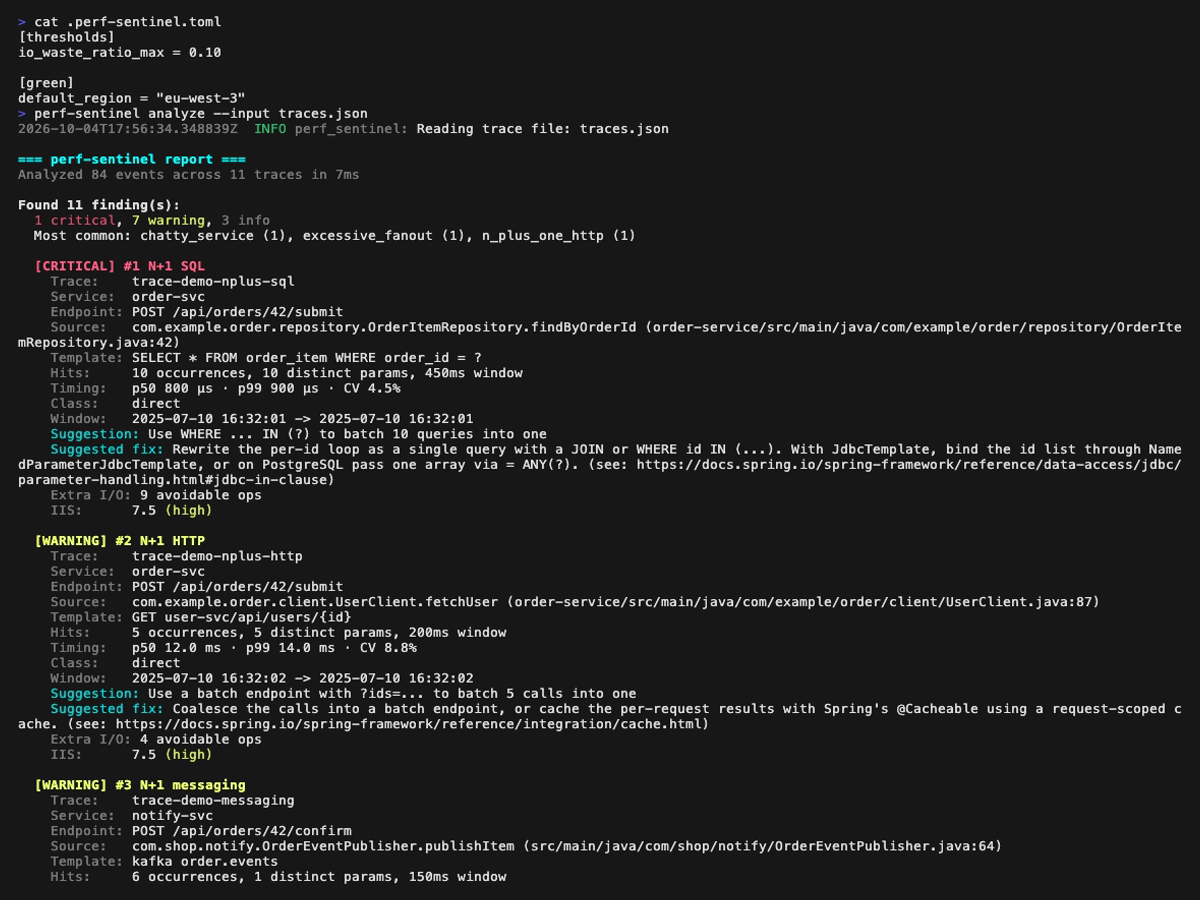The width and height of the screenshot is (1200, 900).
Task: Select endpoint 'POST /api/orders/42/confirm'
Action: (x=242, y=831)
